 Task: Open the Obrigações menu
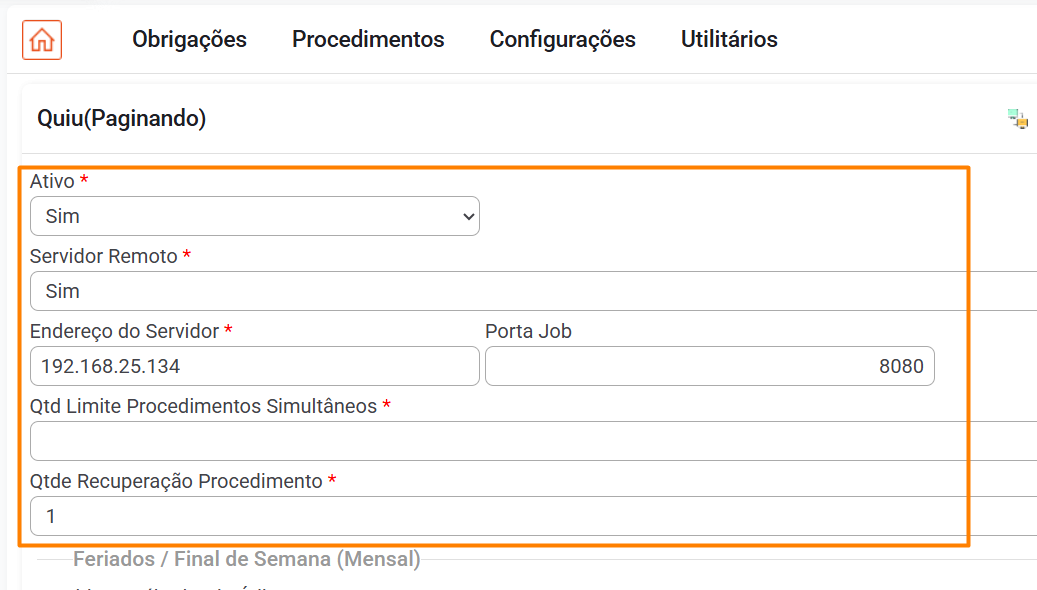189,39
